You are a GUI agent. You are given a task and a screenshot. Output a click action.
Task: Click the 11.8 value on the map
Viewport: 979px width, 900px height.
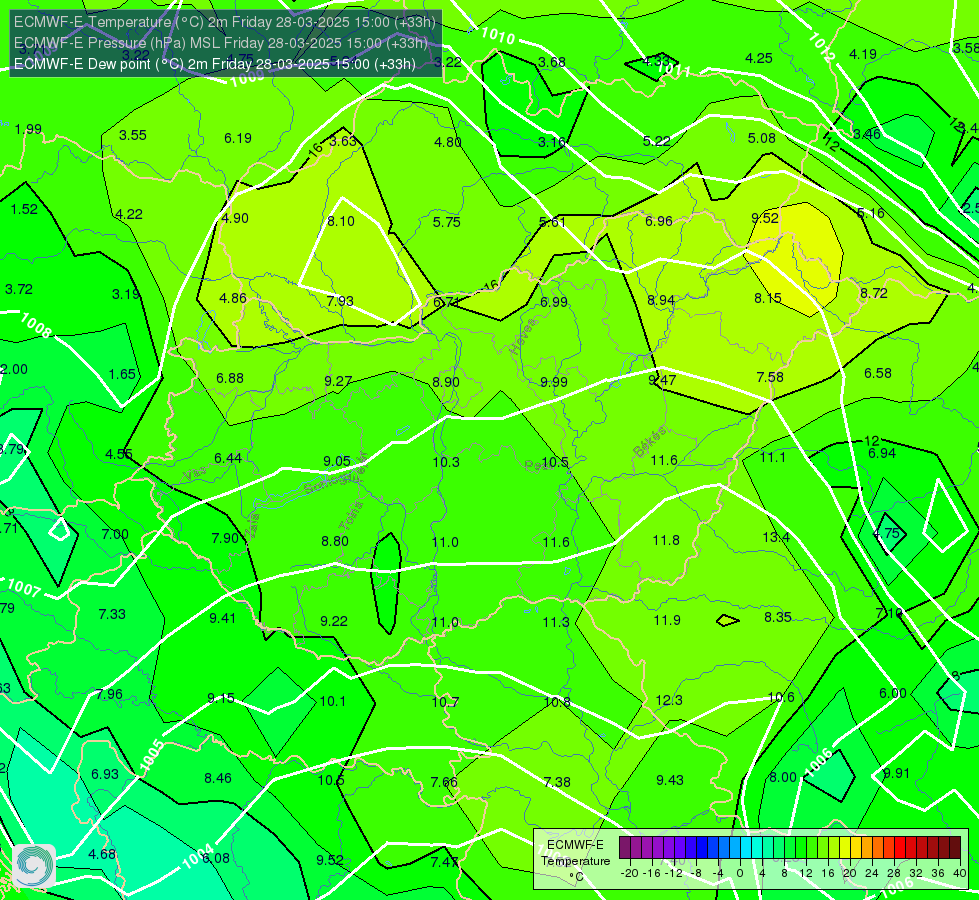(666, 540)
